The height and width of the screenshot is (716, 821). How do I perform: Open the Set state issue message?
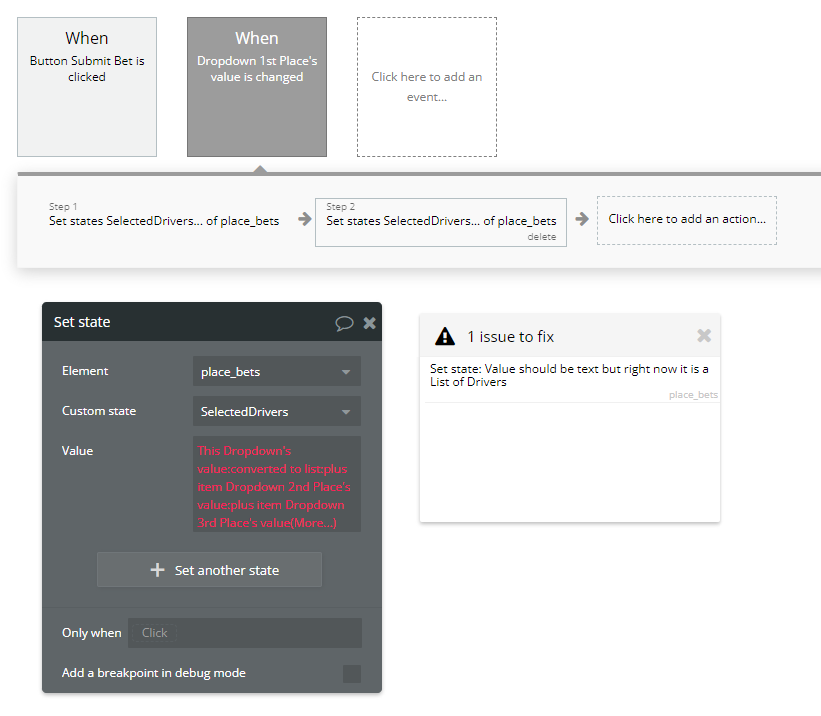click(569, 376)
